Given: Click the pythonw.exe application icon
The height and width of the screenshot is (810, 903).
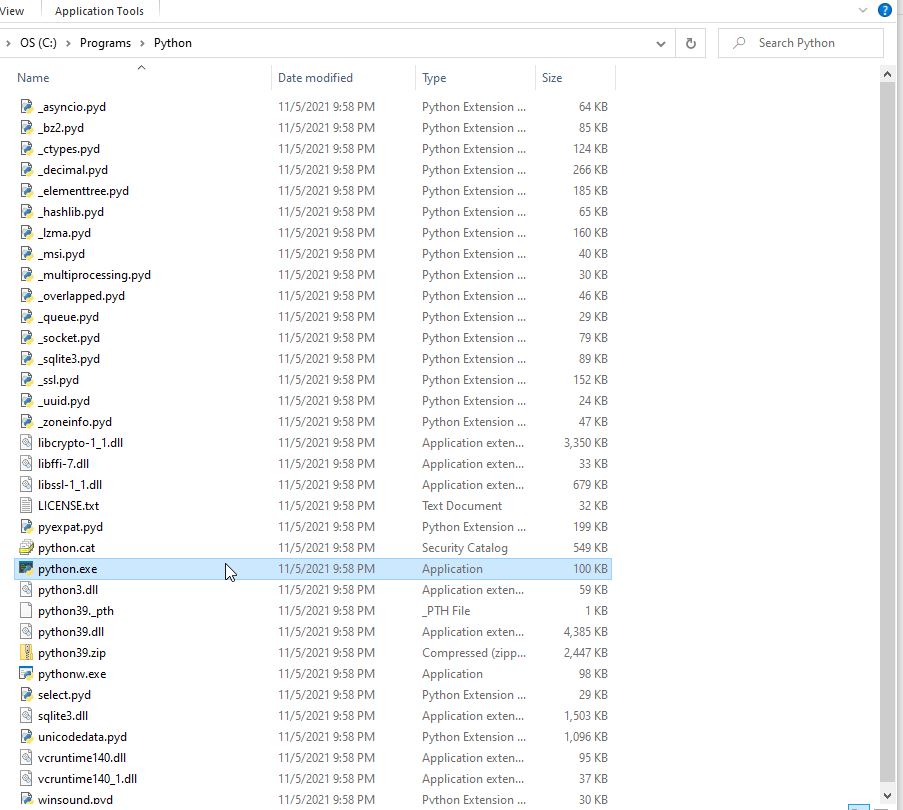Looking at the screenshot, I should 26,674.
